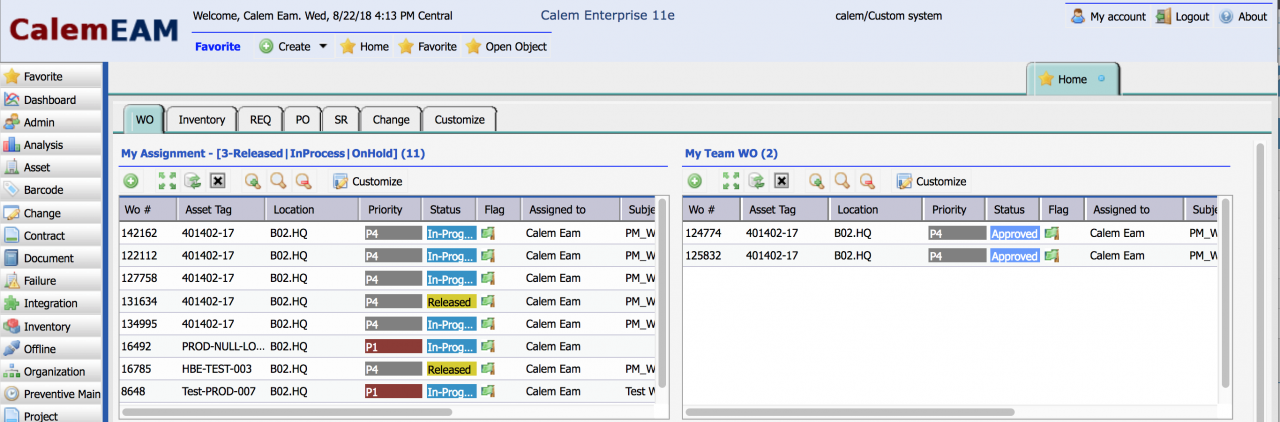
Task: Add new work order in My Team WO toolbar
Action: (x=695, y=181)
